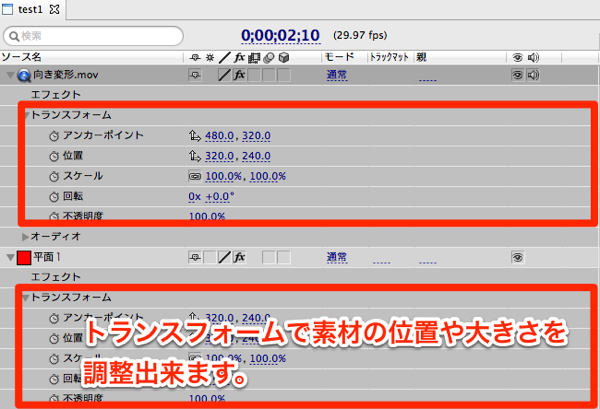Click the QuickTime icon of 向き変形.mov
Viewport: 600px width, 409px height.
(x=24, y=75)
